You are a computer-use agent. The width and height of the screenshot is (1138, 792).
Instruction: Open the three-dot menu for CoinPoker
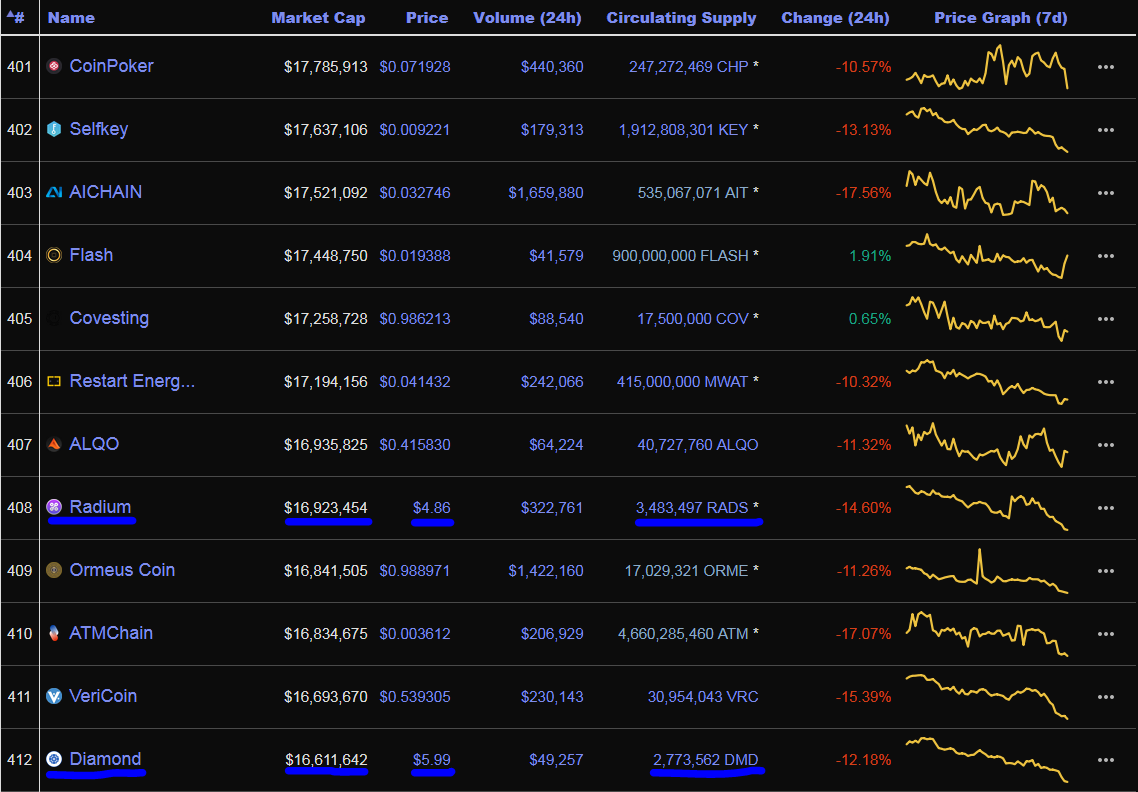pyautogui.click(x=1106, y=67)
